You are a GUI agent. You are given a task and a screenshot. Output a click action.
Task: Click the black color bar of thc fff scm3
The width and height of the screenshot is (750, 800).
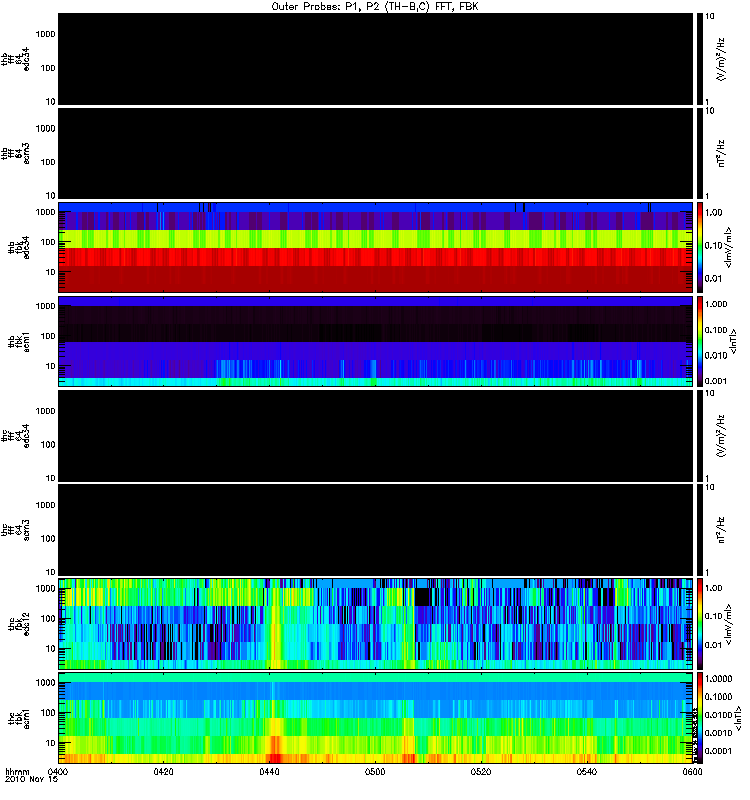[x=699, y=530]
